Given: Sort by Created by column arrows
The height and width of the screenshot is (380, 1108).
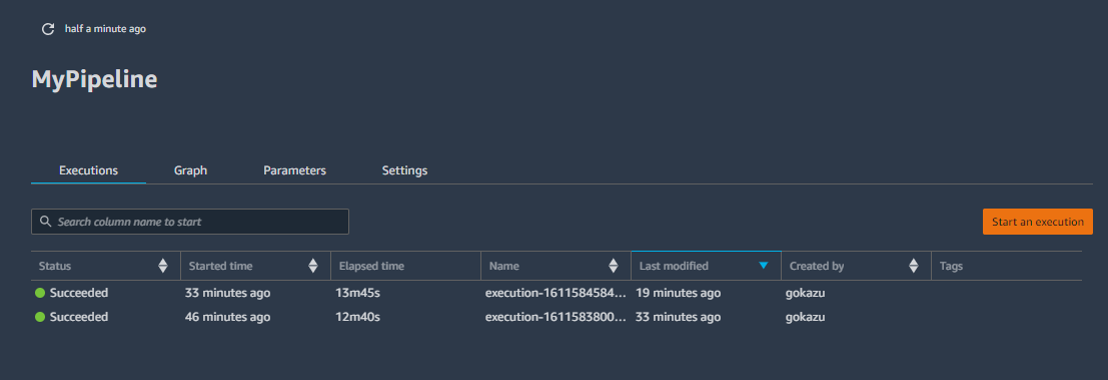Looking at the screenshot, I should coord(914,266).
